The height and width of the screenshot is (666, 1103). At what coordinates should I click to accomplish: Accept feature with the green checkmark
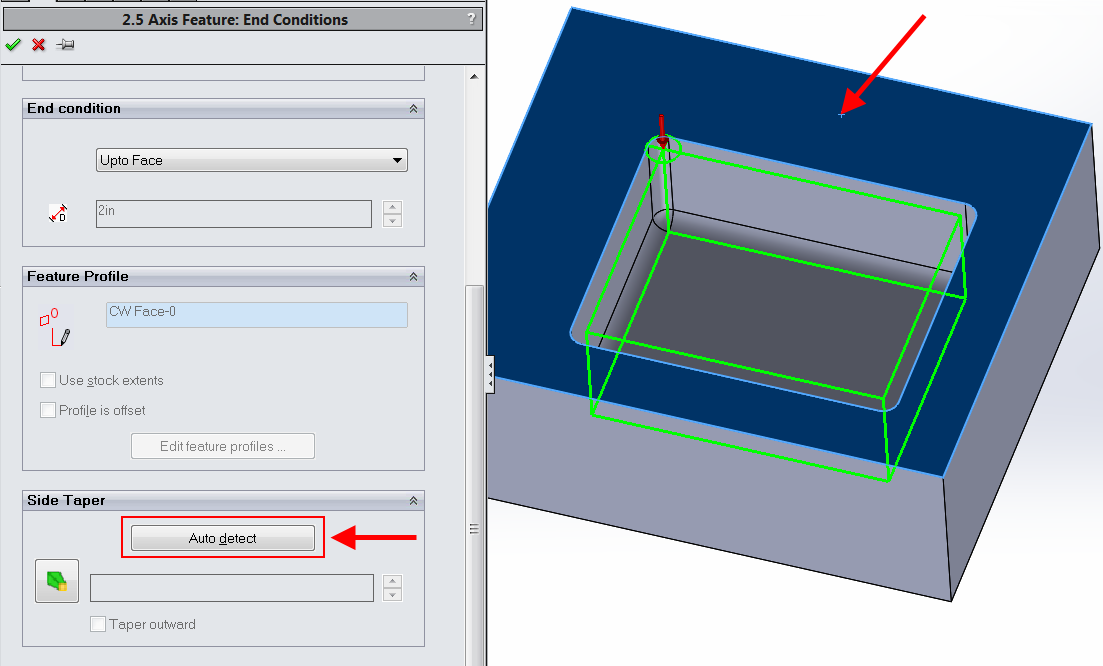13,45
